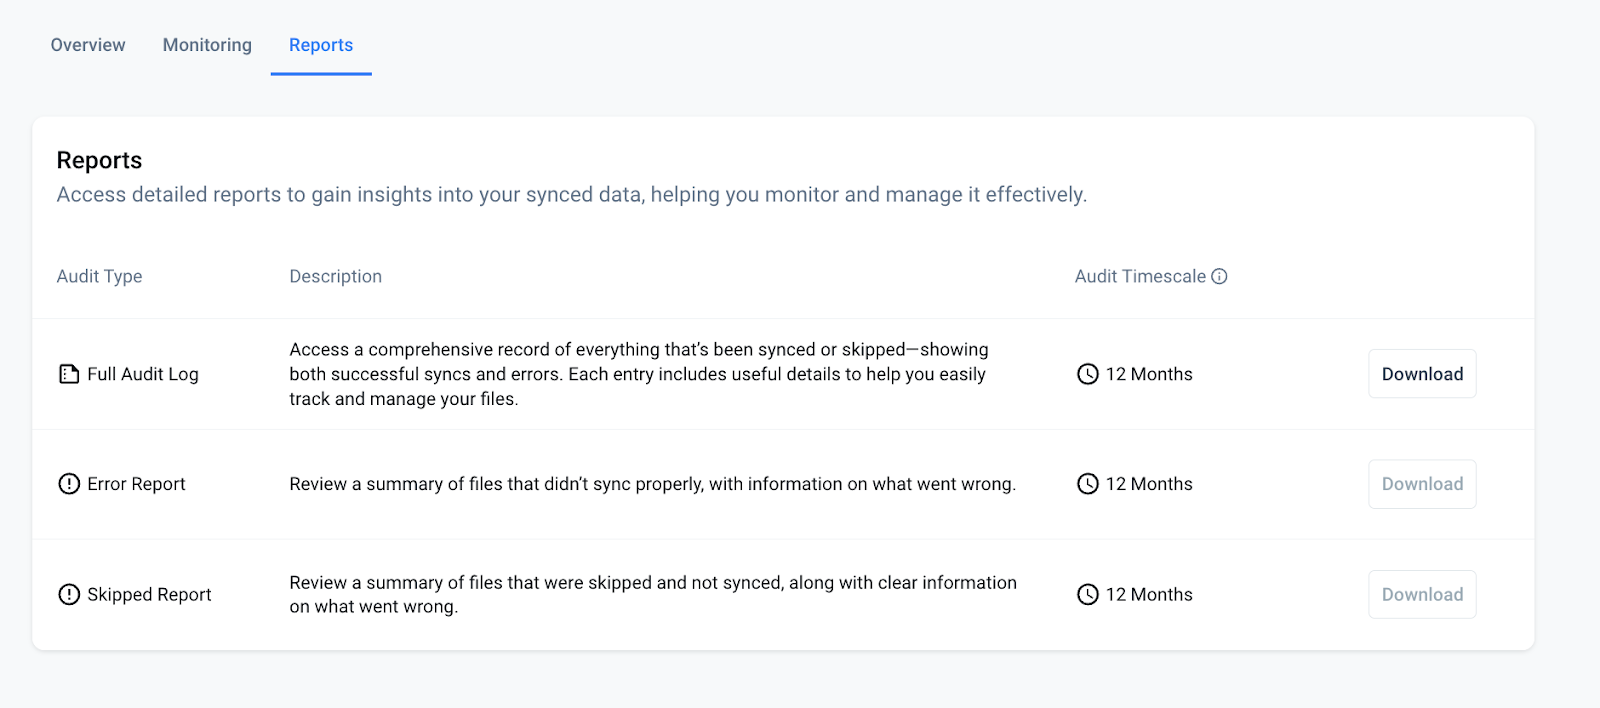Screen dimensions: 1600x708
Task: Click the alert icon beside Error Report
Action: pos(69,484)
